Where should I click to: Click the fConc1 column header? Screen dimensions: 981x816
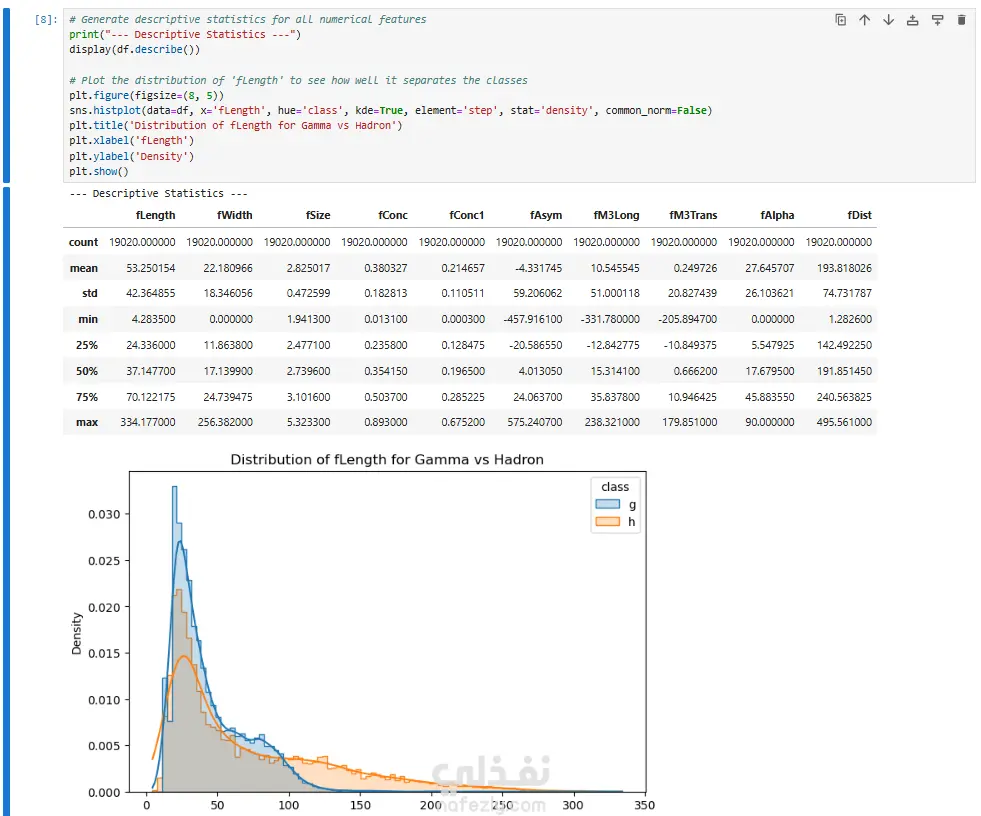[x=467, y=215]
